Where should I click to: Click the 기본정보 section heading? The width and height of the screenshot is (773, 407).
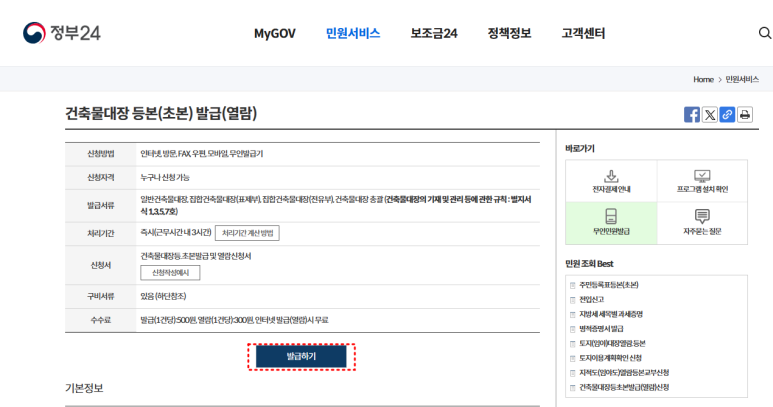(x=84, y=388)
